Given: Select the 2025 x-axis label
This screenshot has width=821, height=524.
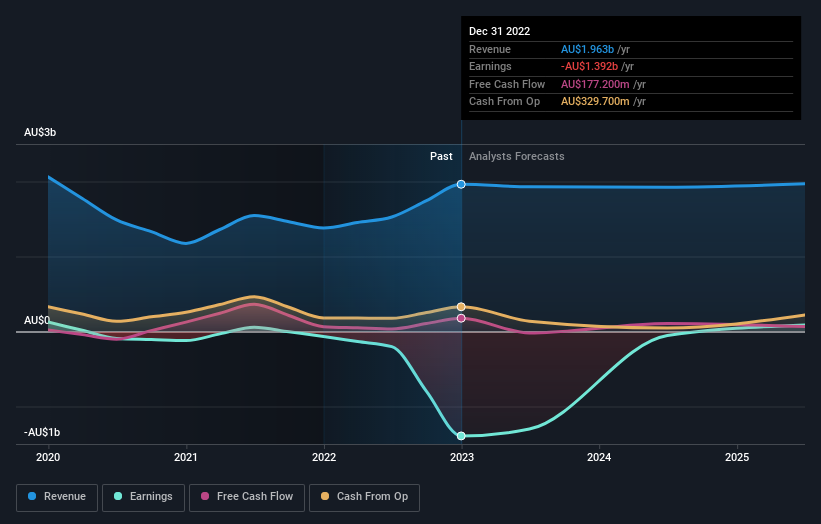Looking at the screenshot, I should (x=737, y=457).
